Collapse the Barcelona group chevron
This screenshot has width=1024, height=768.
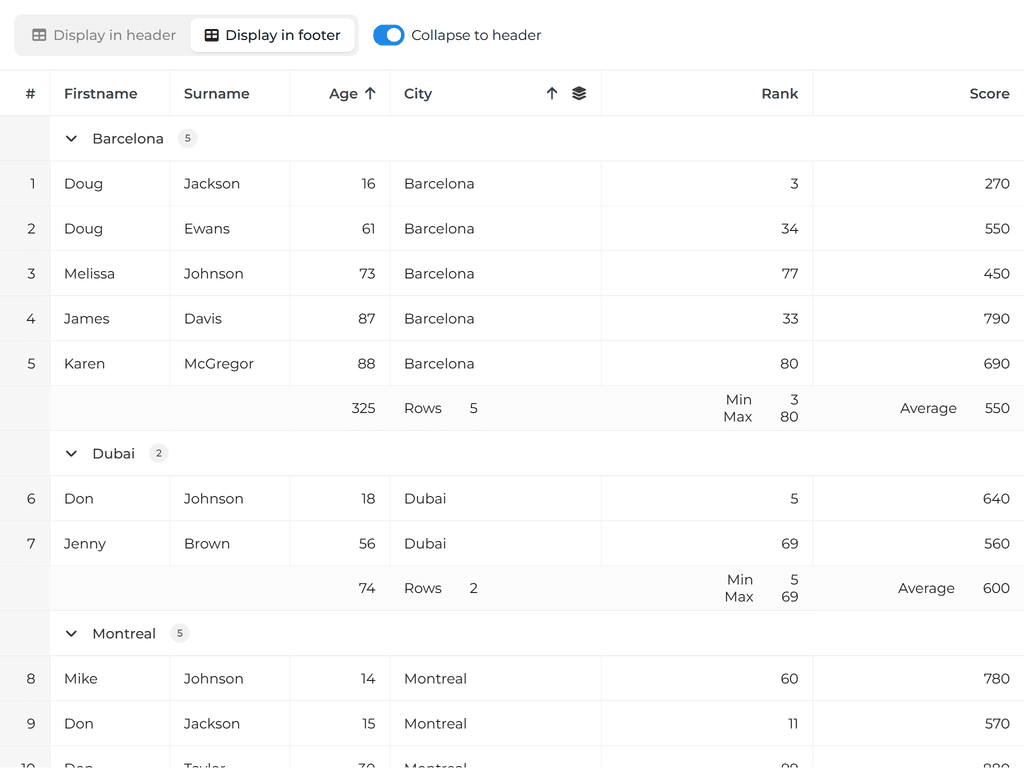tap(71, 139)
